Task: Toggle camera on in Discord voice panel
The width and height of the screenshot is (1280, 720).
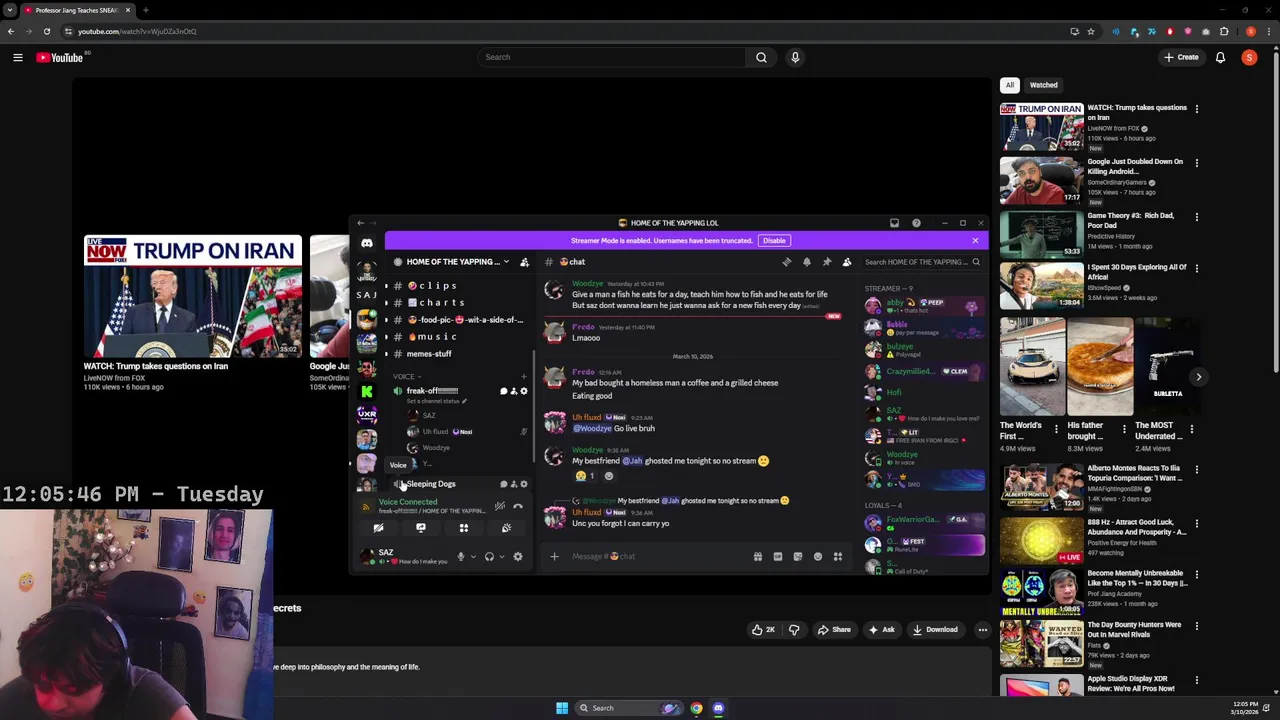Action: pyautogui.click(x=378, y=528)
